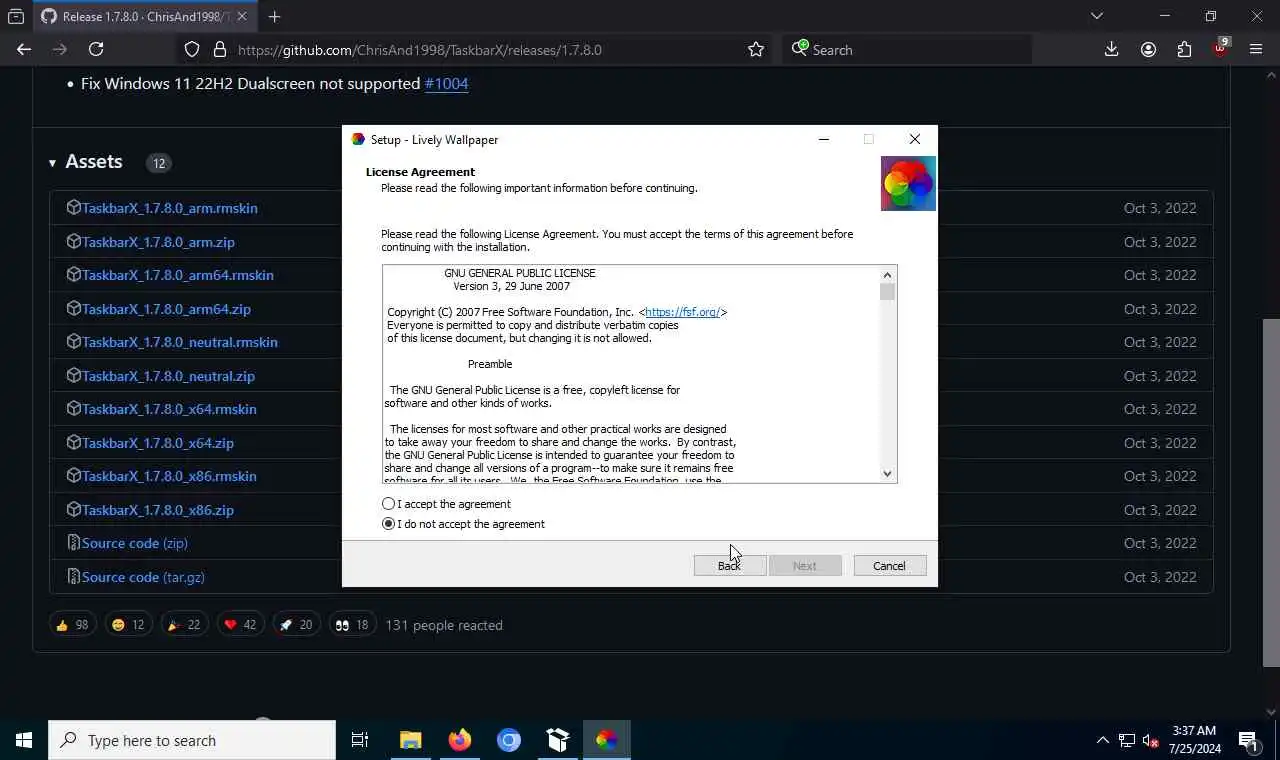
Task: Download TaskbarX_1.7.8.0_arm64.rmskin
Action: 178,275
